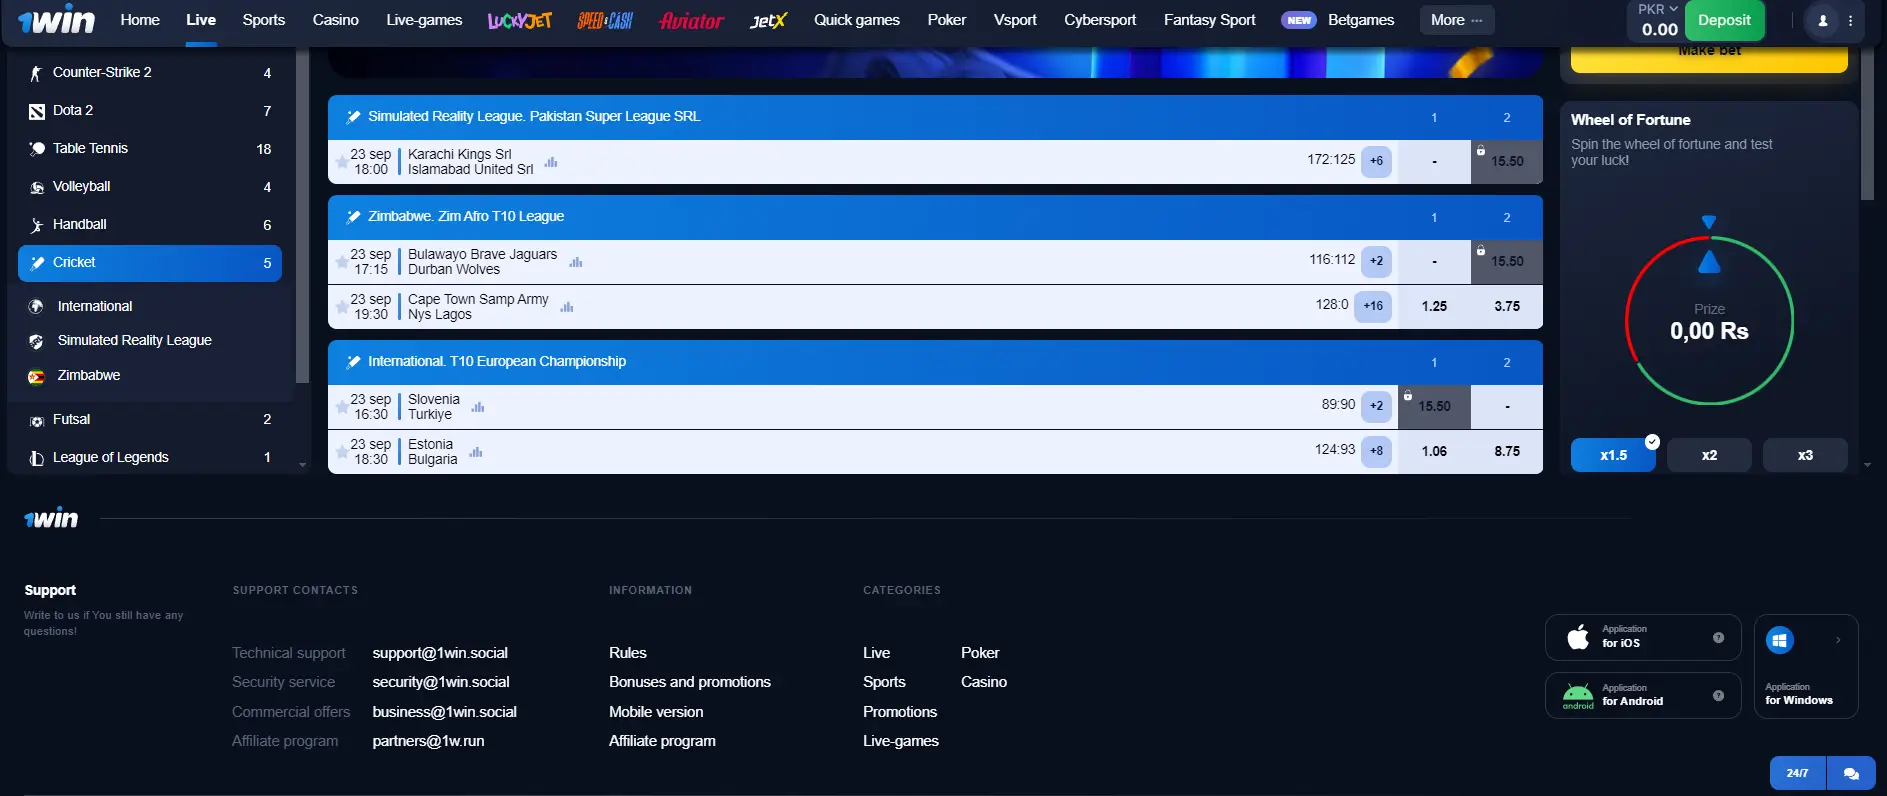
Task: Click the statistics icon for Karachi Kings match
Action: tap(551, 162)
